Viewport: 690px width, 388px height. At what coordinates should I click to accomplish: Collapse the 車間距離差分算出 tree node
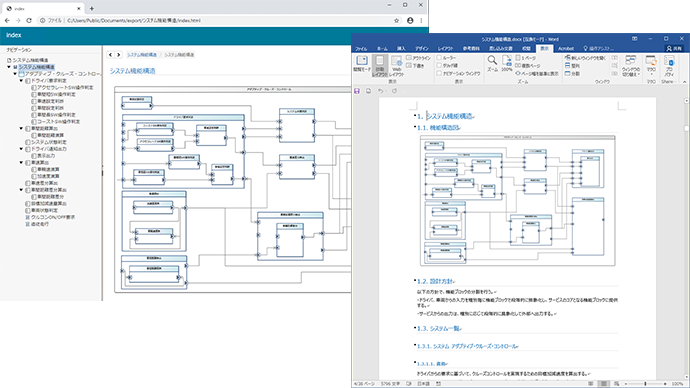(x=21, y=190)
